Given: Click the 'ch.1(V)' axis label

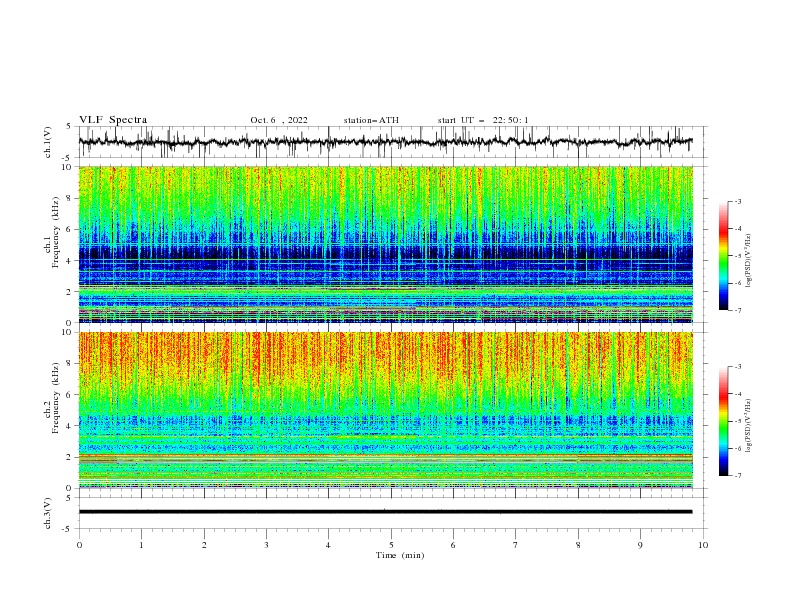Looking at the screenshot, I should point(48,142).
